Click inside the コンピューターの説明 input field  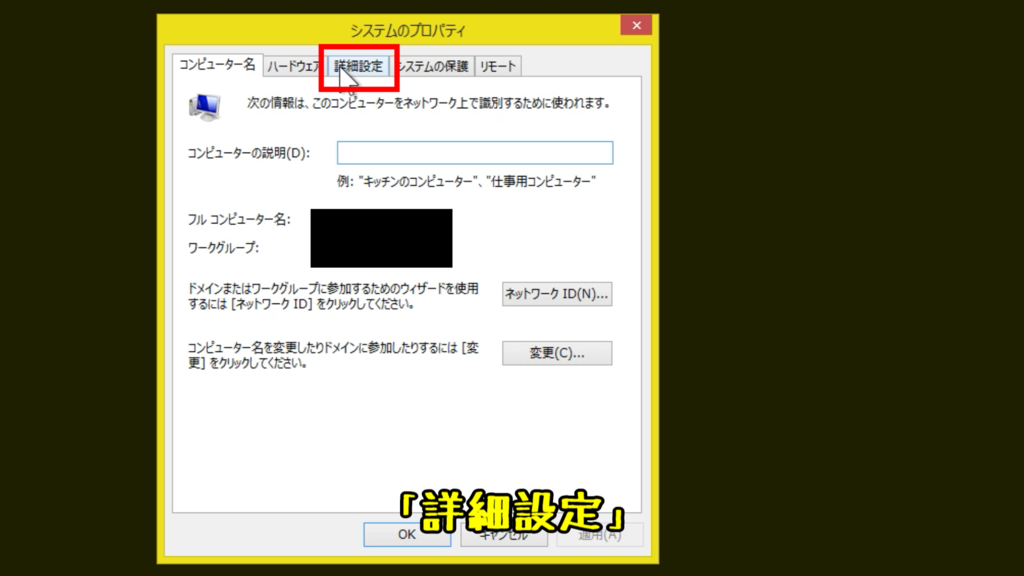474,152
